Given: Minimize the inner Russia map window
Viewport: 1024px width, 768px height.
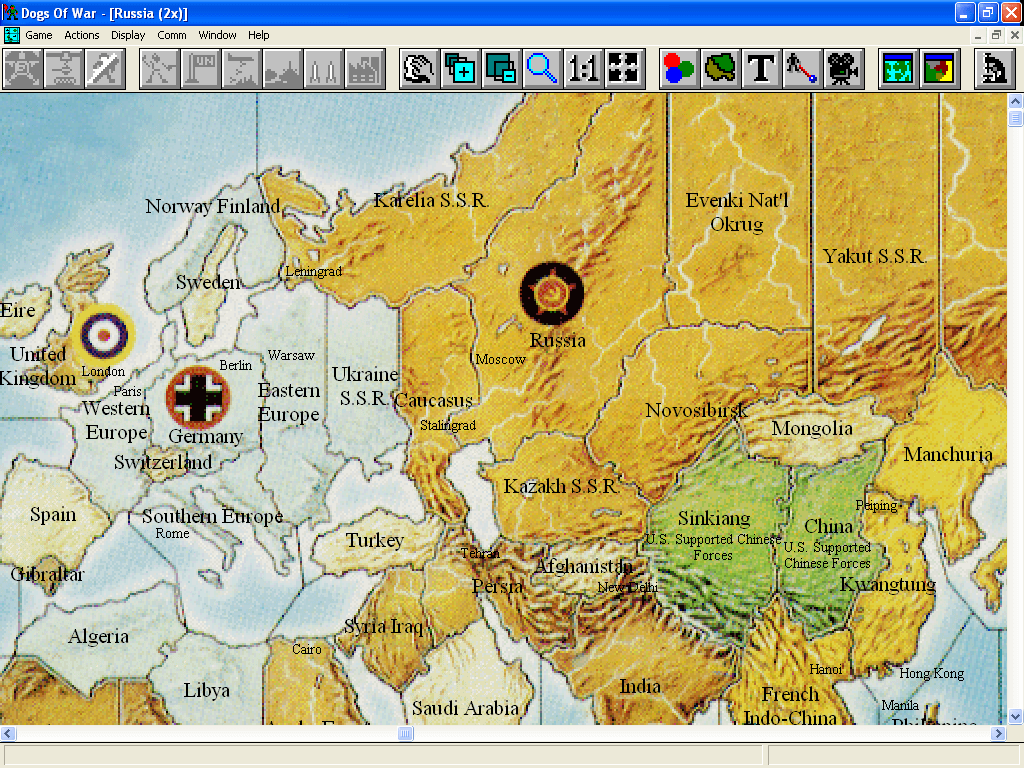Looking at the screenshot, I should (x=978, y=35).
